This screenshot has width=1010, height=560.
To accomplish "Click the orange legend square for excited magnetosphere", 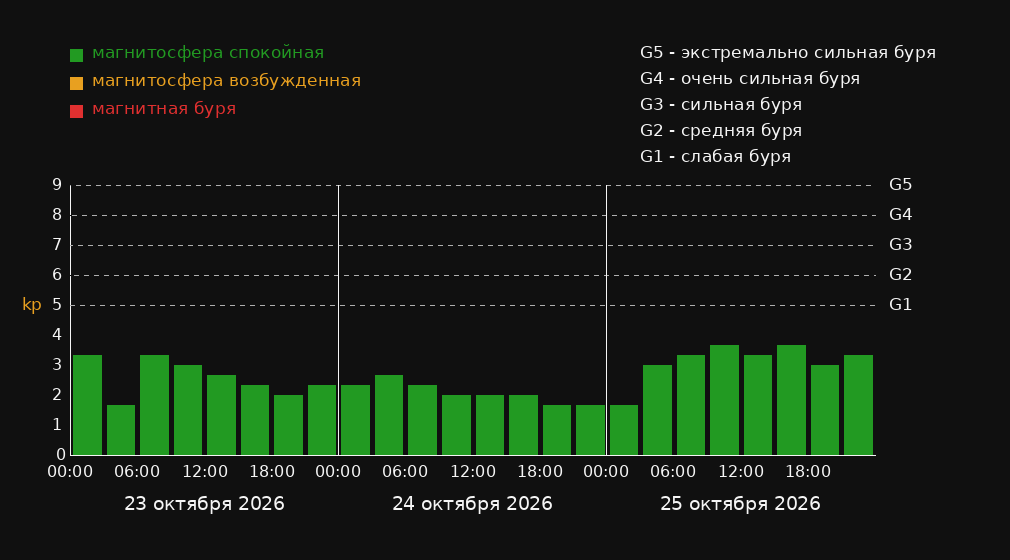I will pos(77,83).
